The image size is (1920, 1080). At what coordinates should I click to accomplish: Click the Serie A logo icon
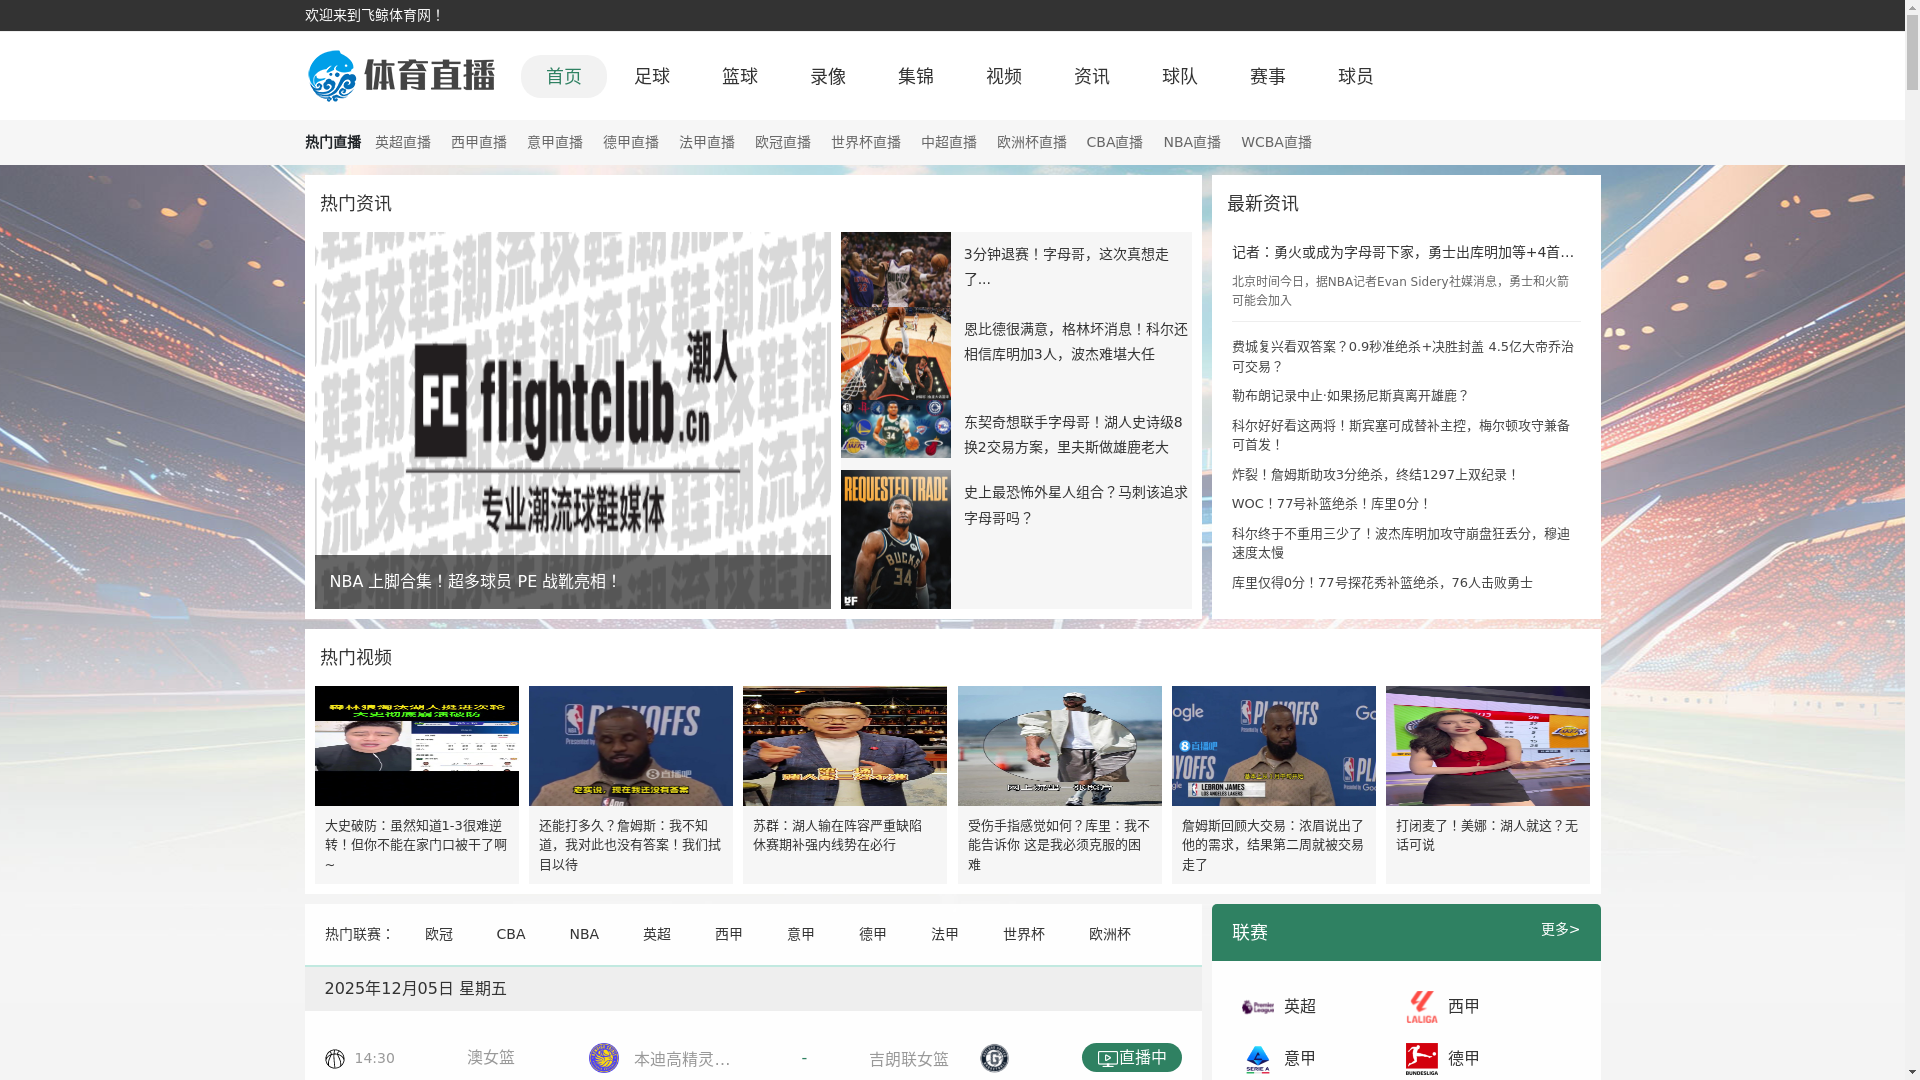click(1257, 1059)
